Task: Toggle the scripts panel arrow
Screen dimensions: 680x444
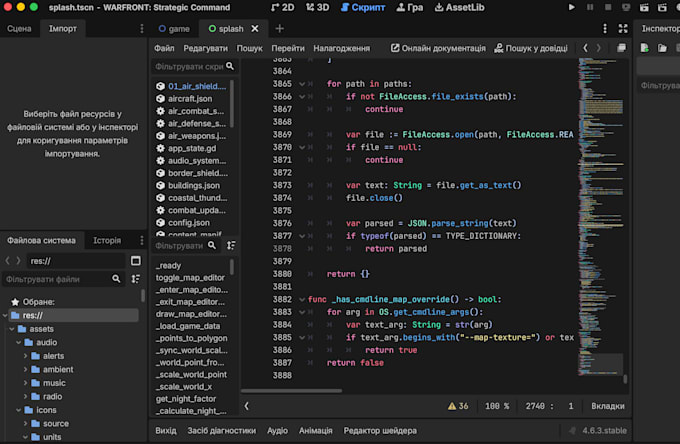Action: (x=246, y=406)
